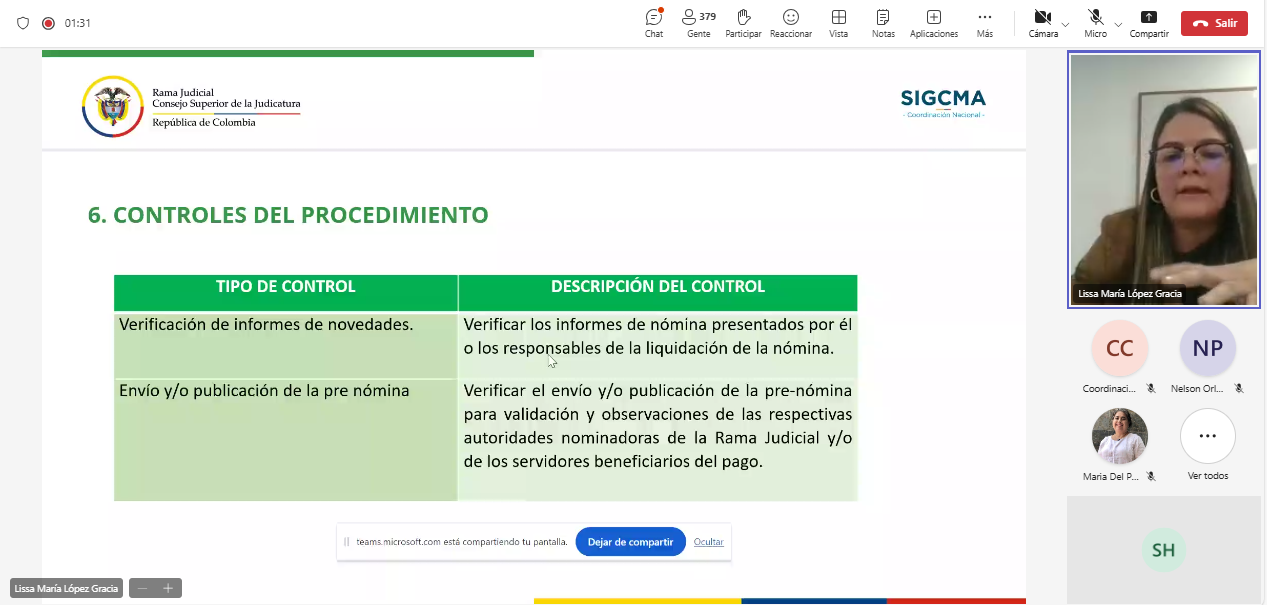Click the sharing notice drag handle
Viewport: 1267px width, 605px height.
click(347, 542)
